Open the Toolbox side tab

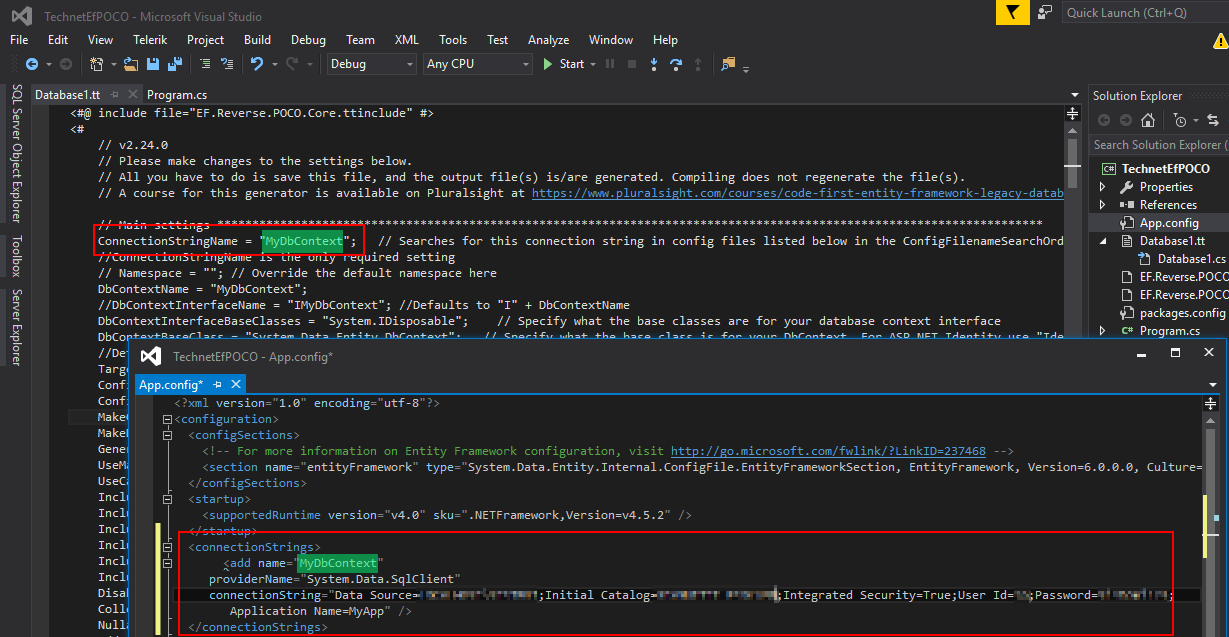[16, 256]
